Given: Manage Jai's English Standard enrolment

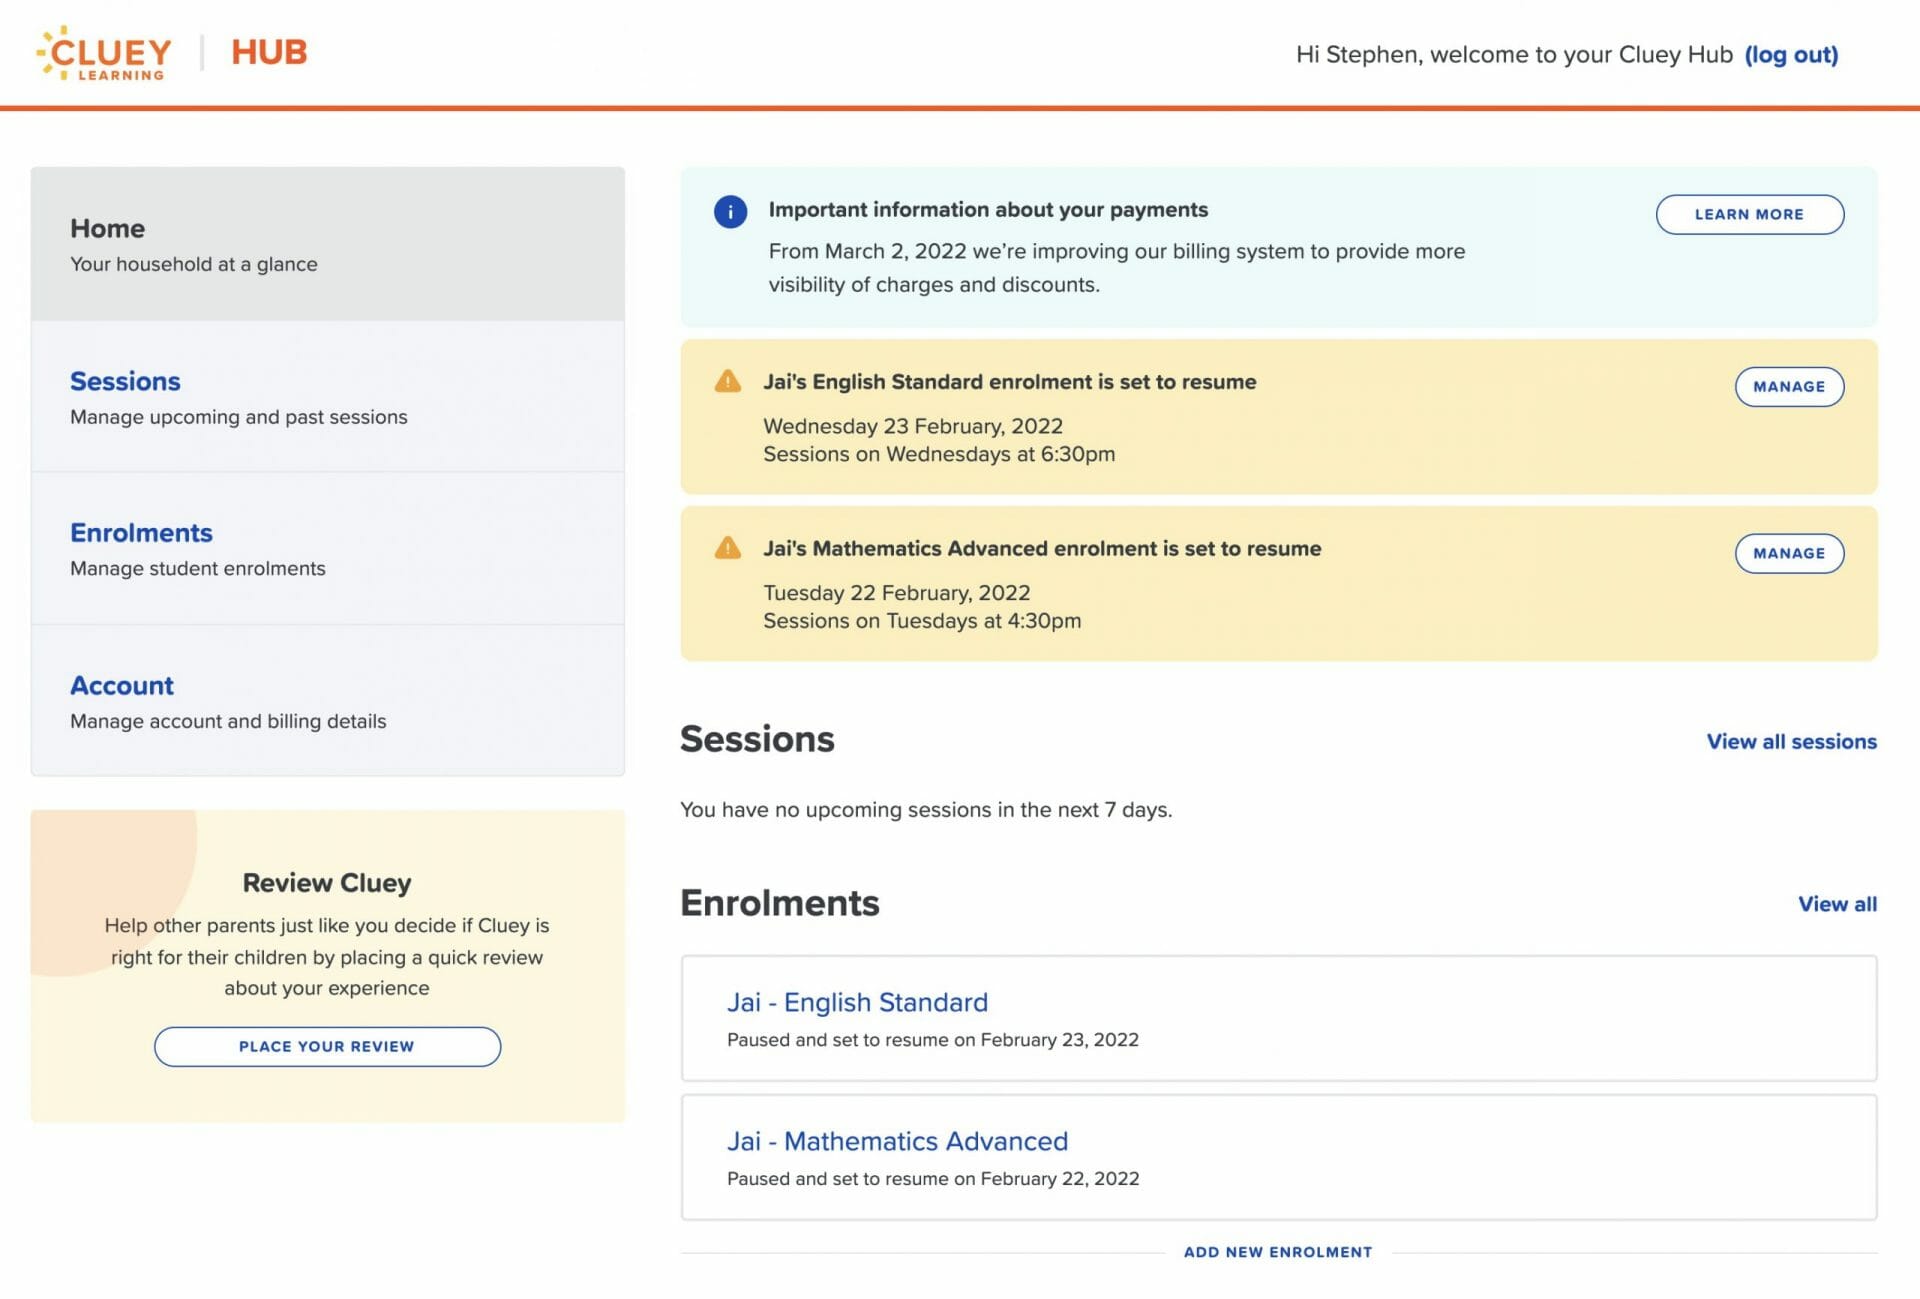Looking at the screenshot, I should 1788,387.
